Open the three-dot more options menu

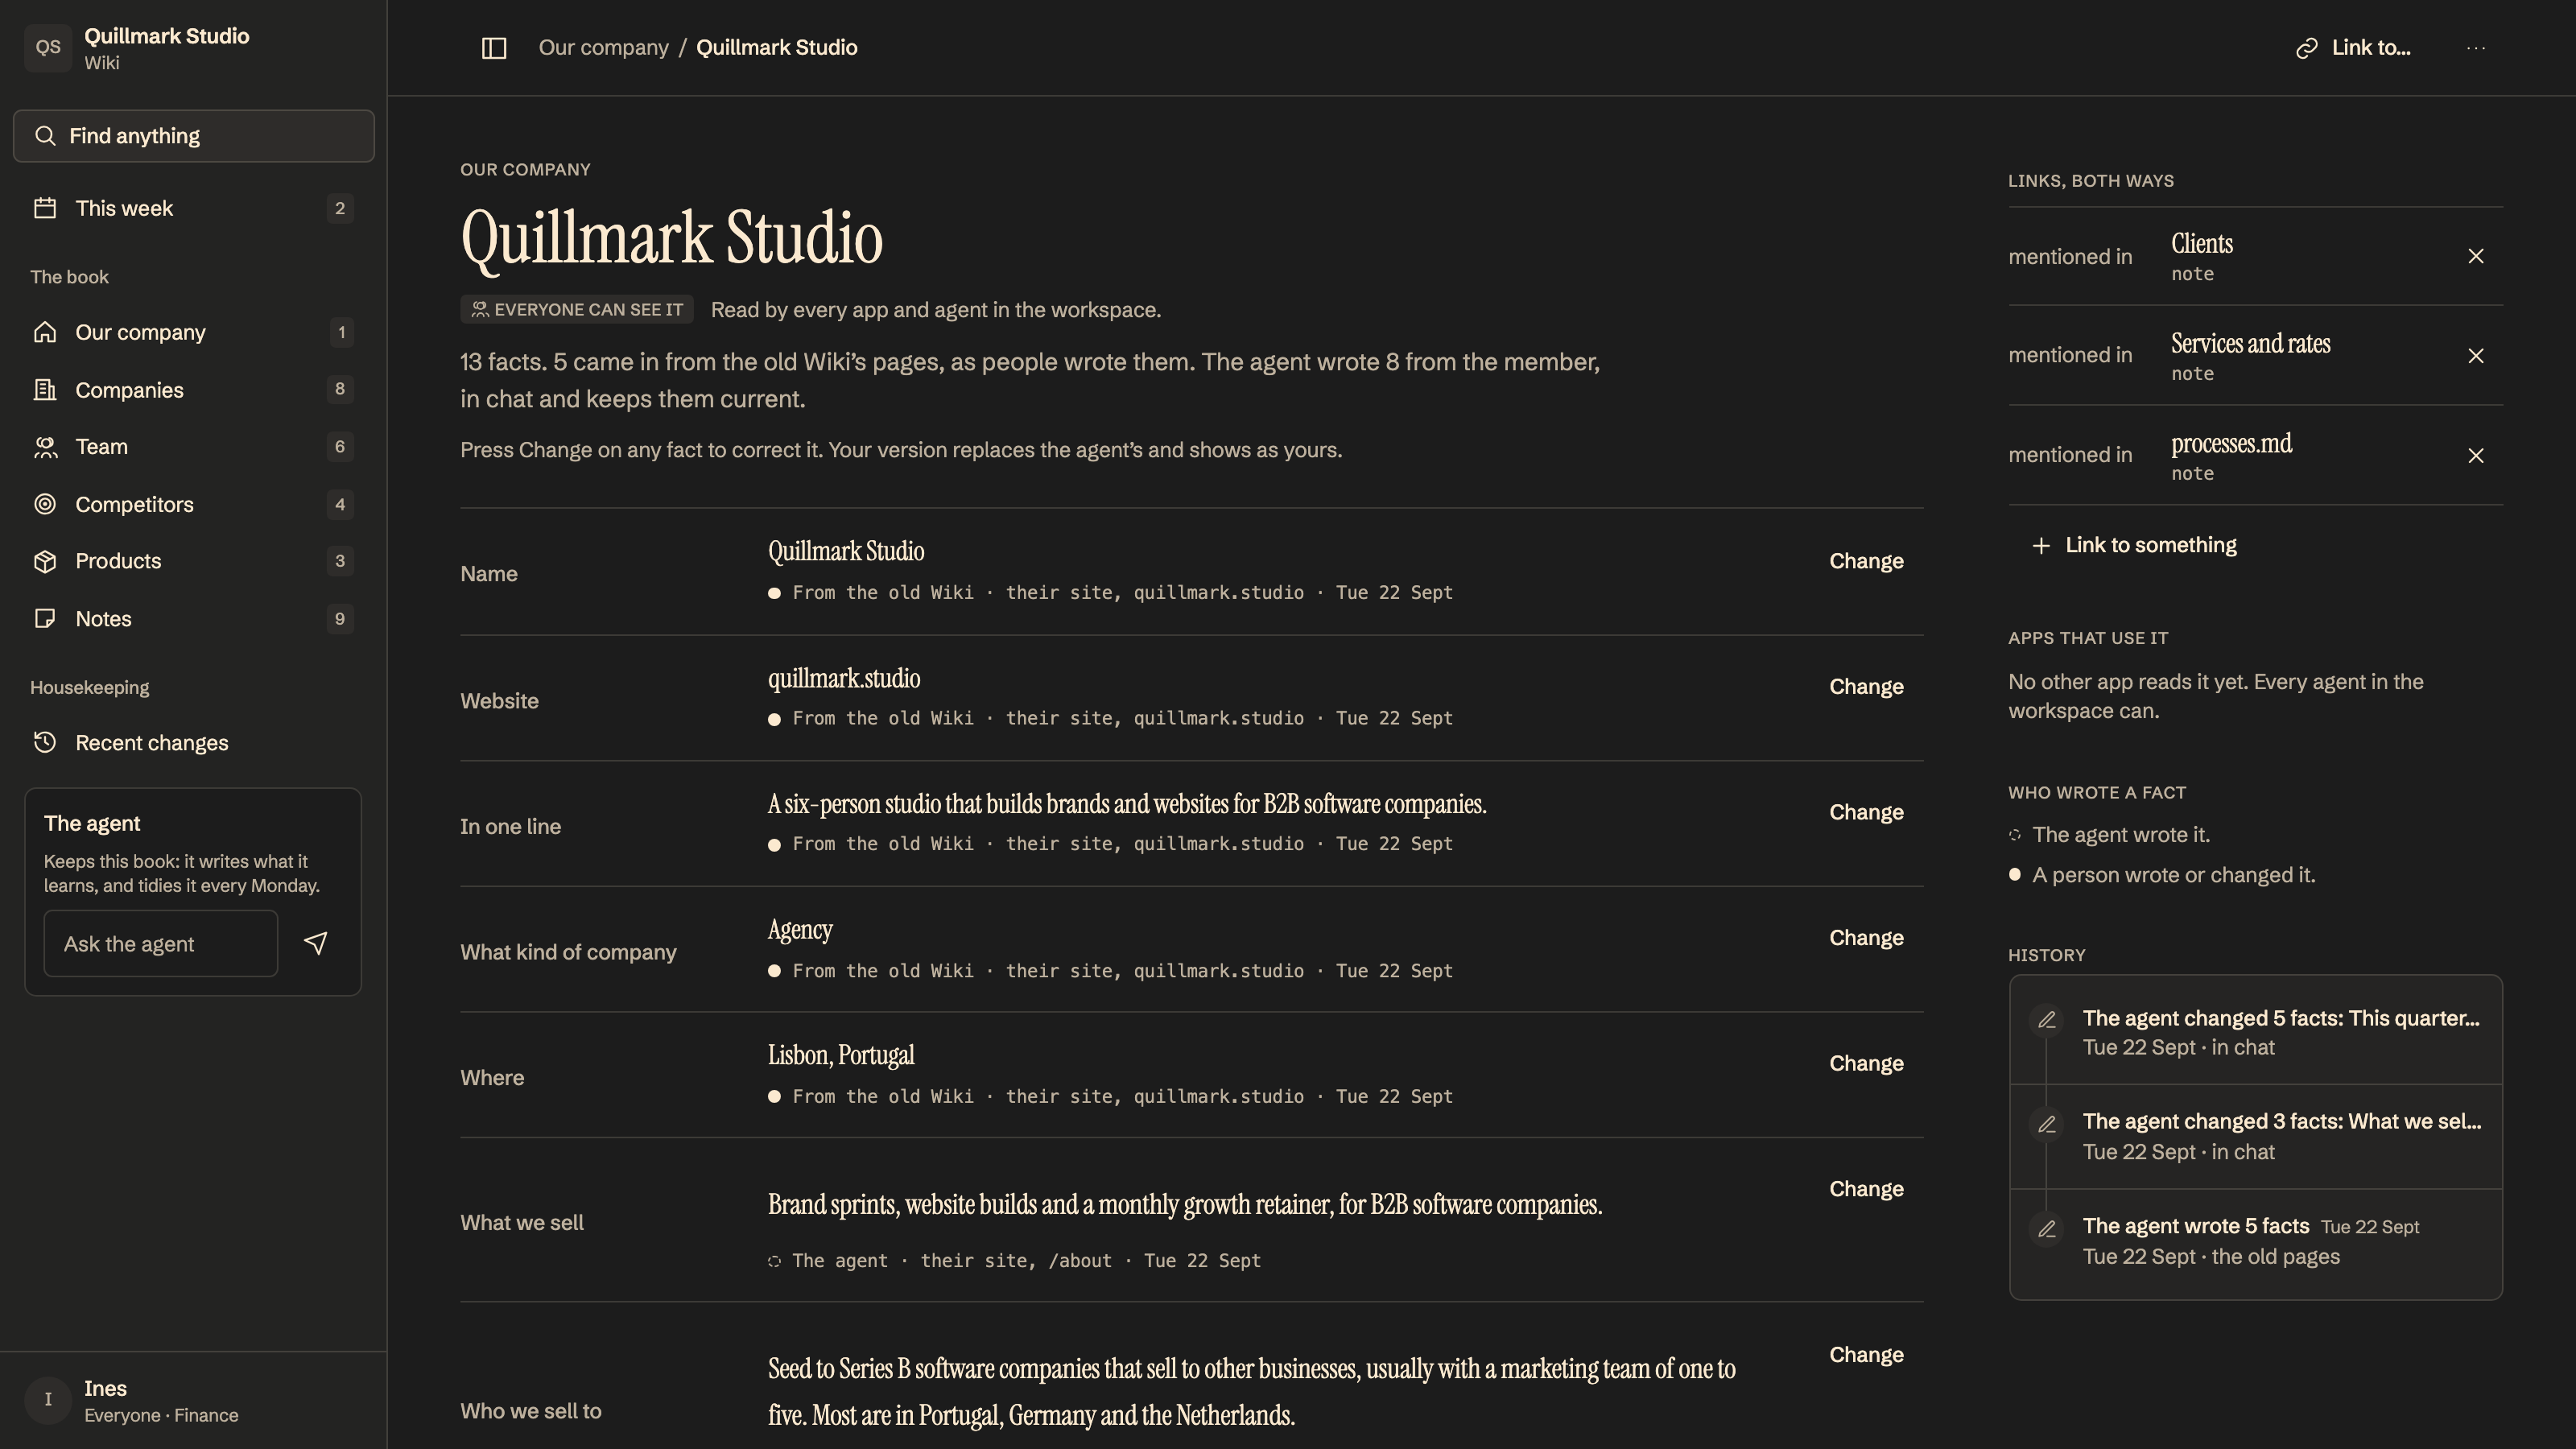(x=2476, y=48)
